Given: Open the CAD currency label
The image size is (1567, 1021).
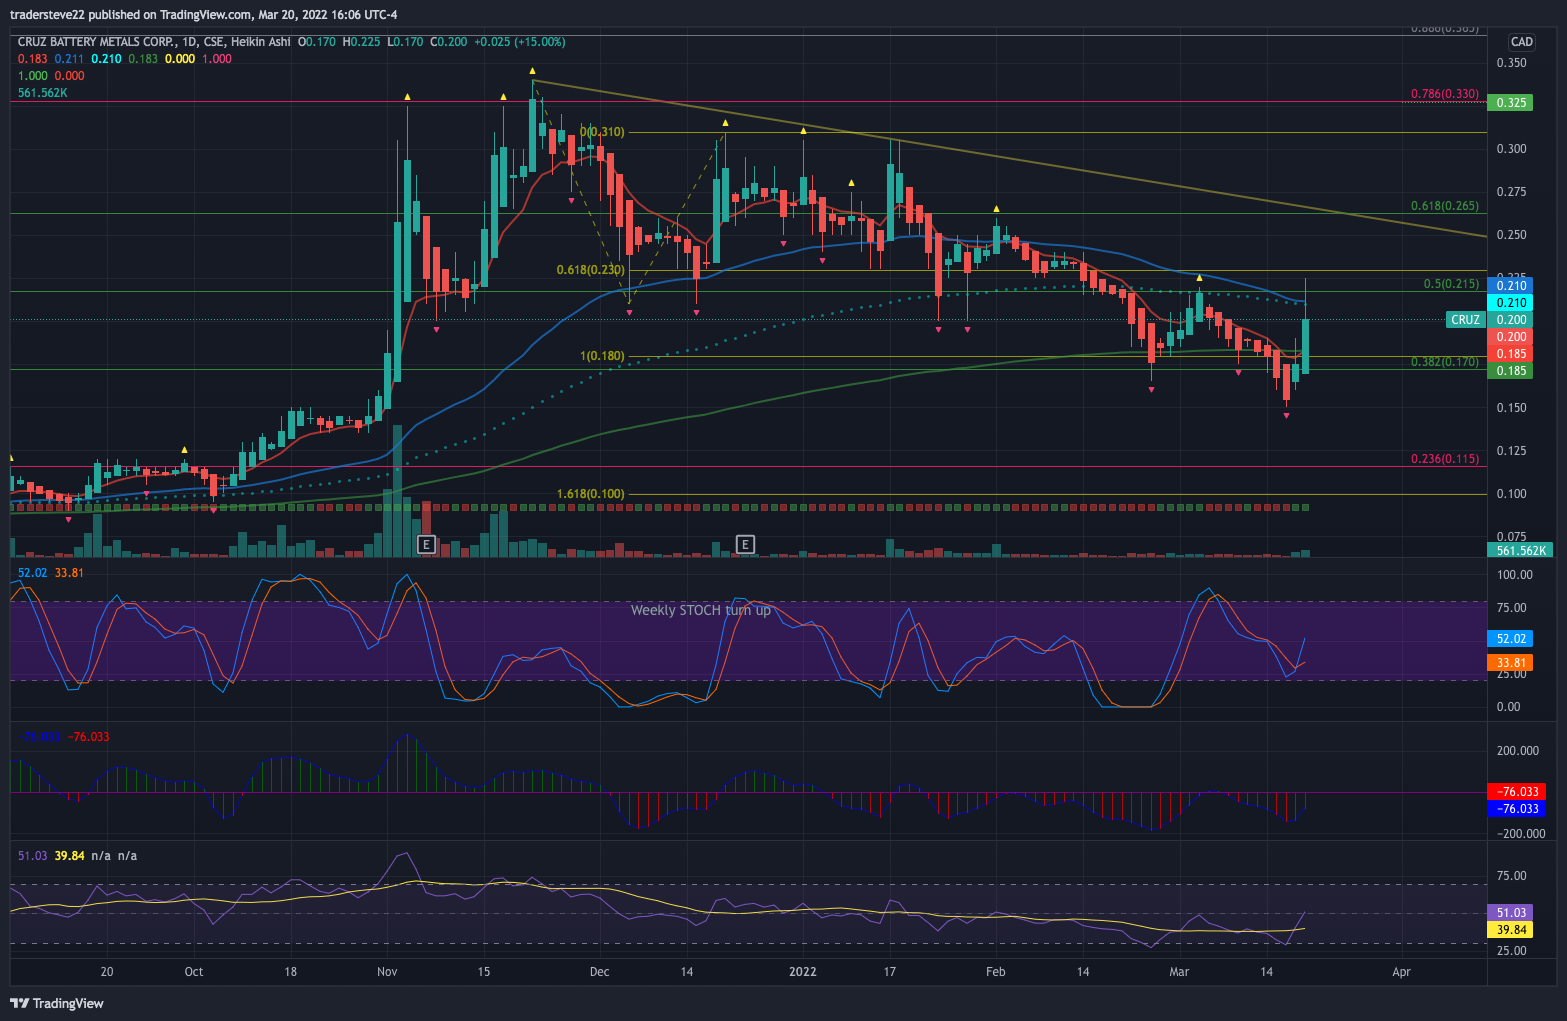Looking at the screenshot, I should tap(1522, 42).
